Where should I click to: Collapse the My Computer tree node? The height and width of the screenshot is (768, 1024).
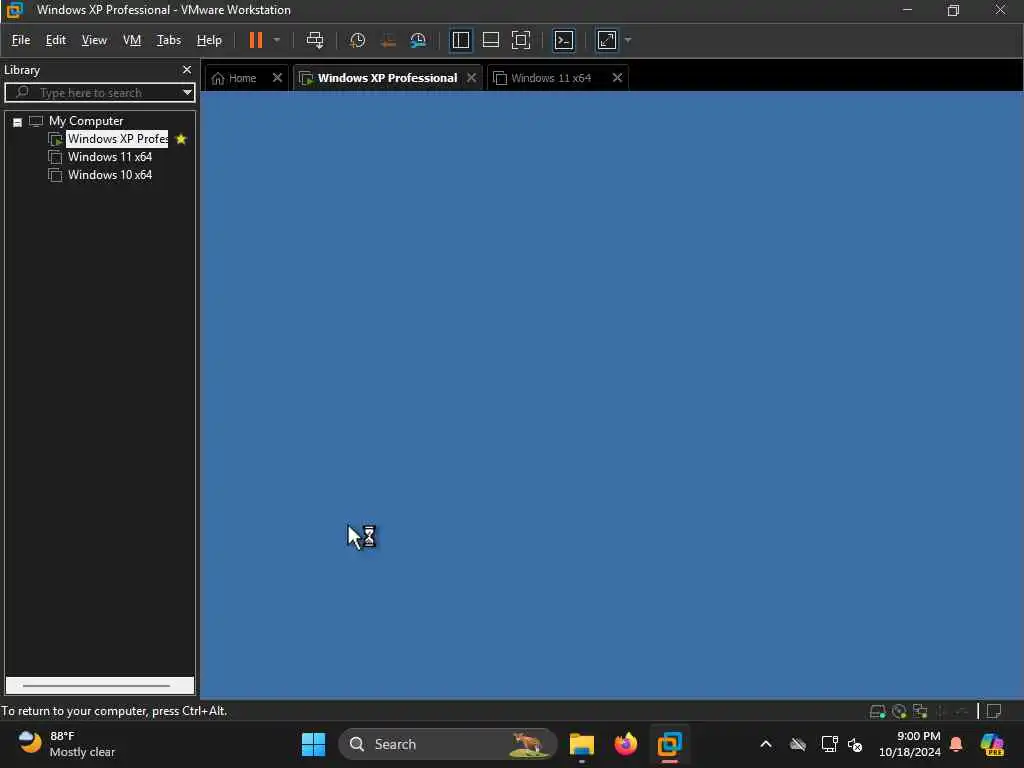coord(18,122)
